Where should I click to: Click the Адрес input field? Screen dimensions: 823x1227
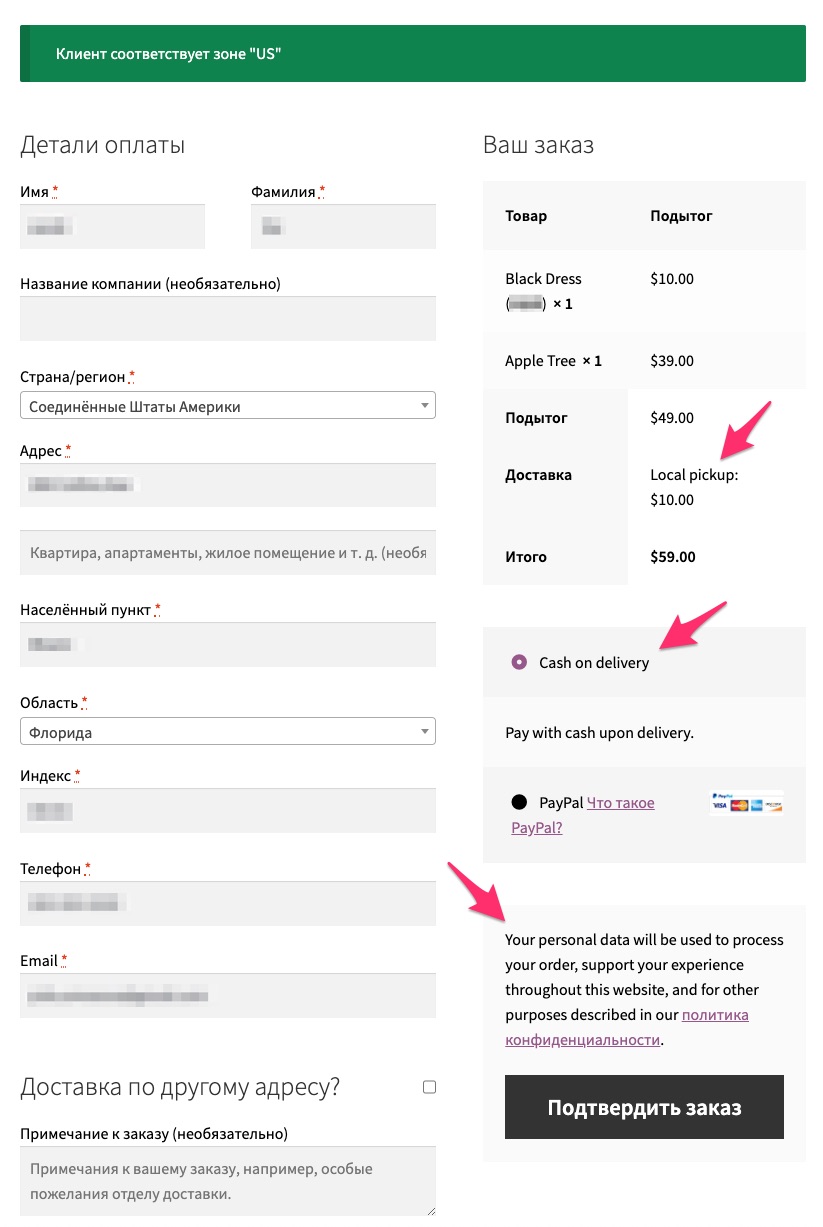[227, 485]
